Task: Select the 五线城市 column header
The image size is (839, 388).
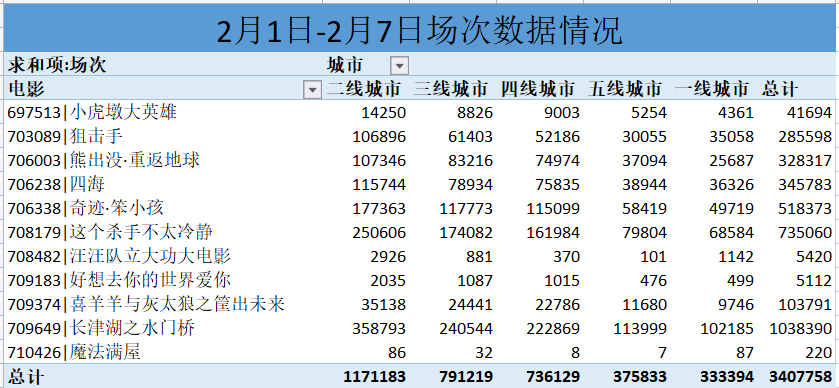Action: coord(624,89)
